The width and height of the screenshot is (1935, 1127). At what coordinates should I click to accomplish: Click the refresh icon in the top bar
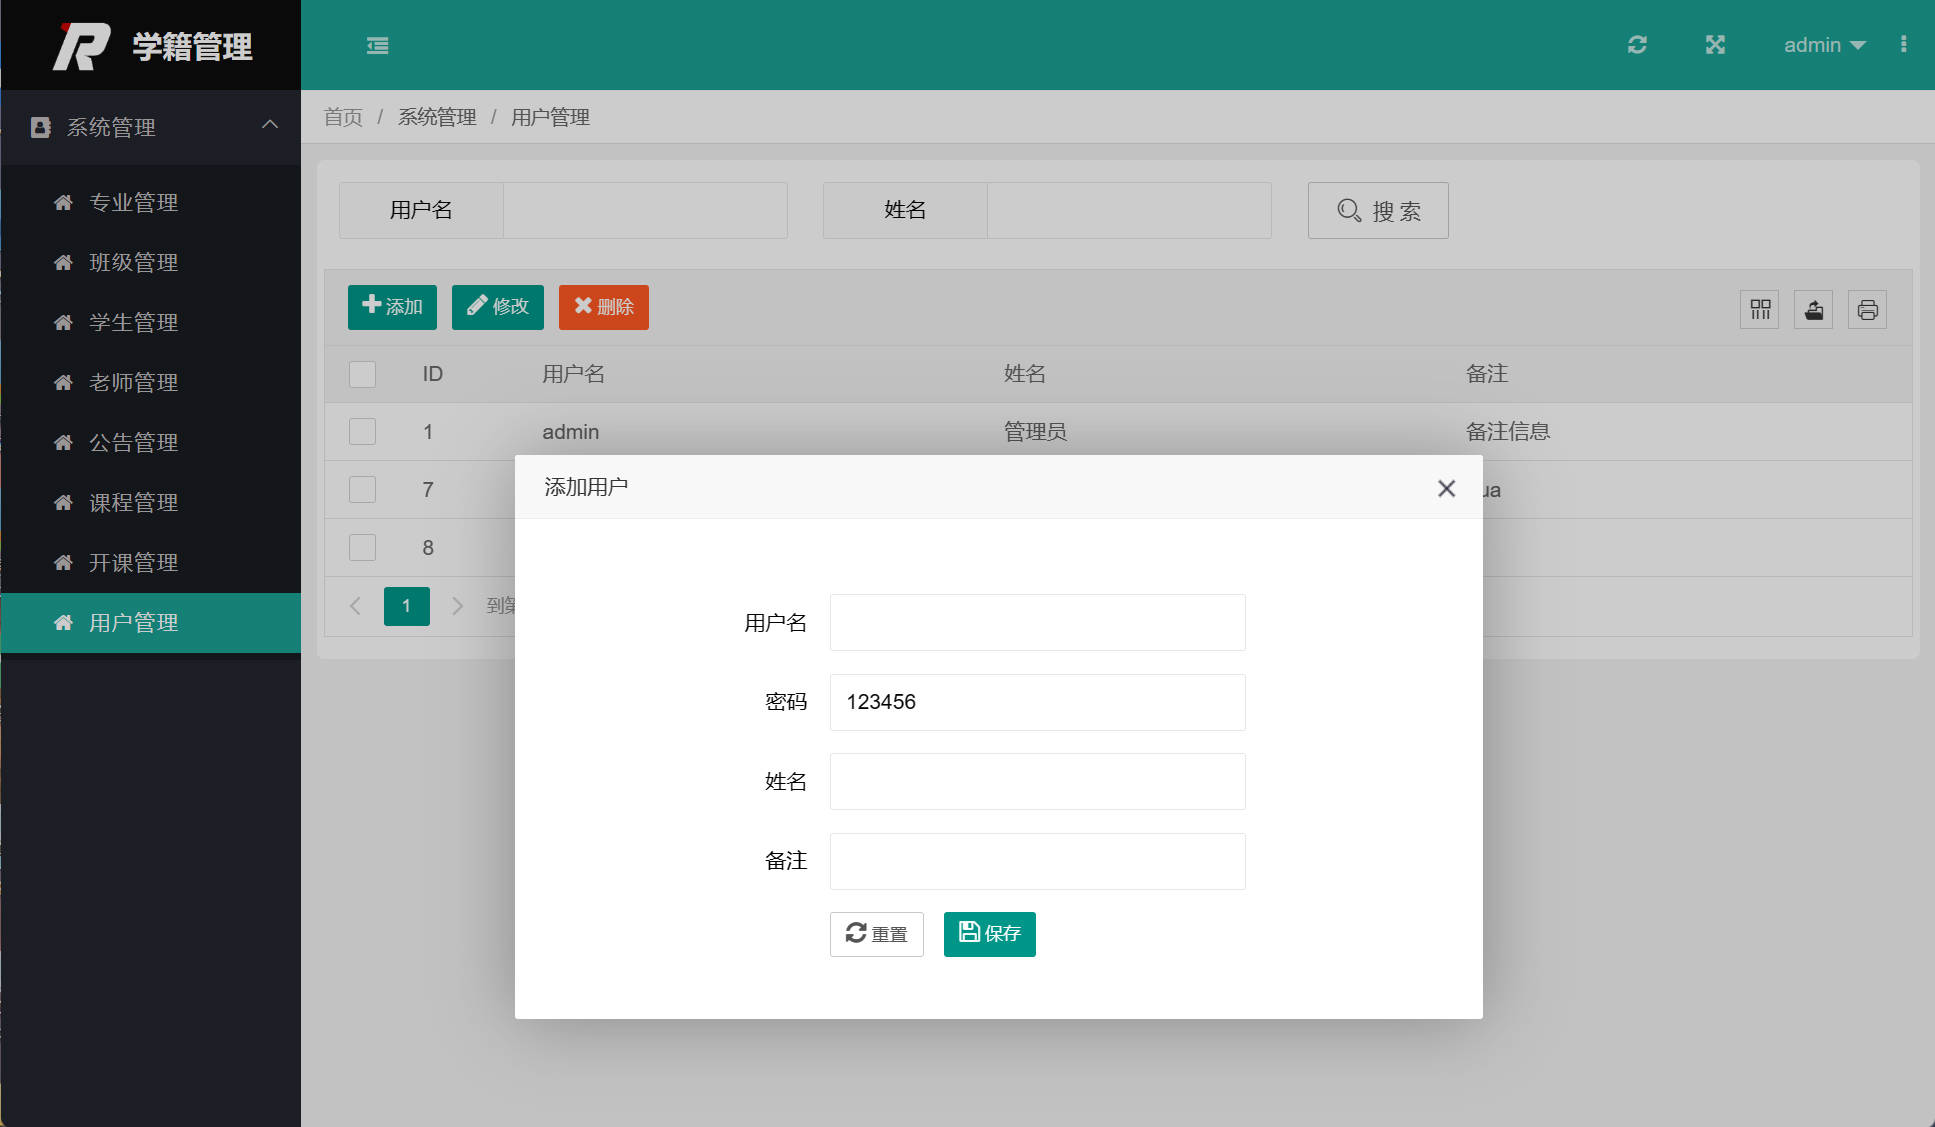tap(1637, 45)
